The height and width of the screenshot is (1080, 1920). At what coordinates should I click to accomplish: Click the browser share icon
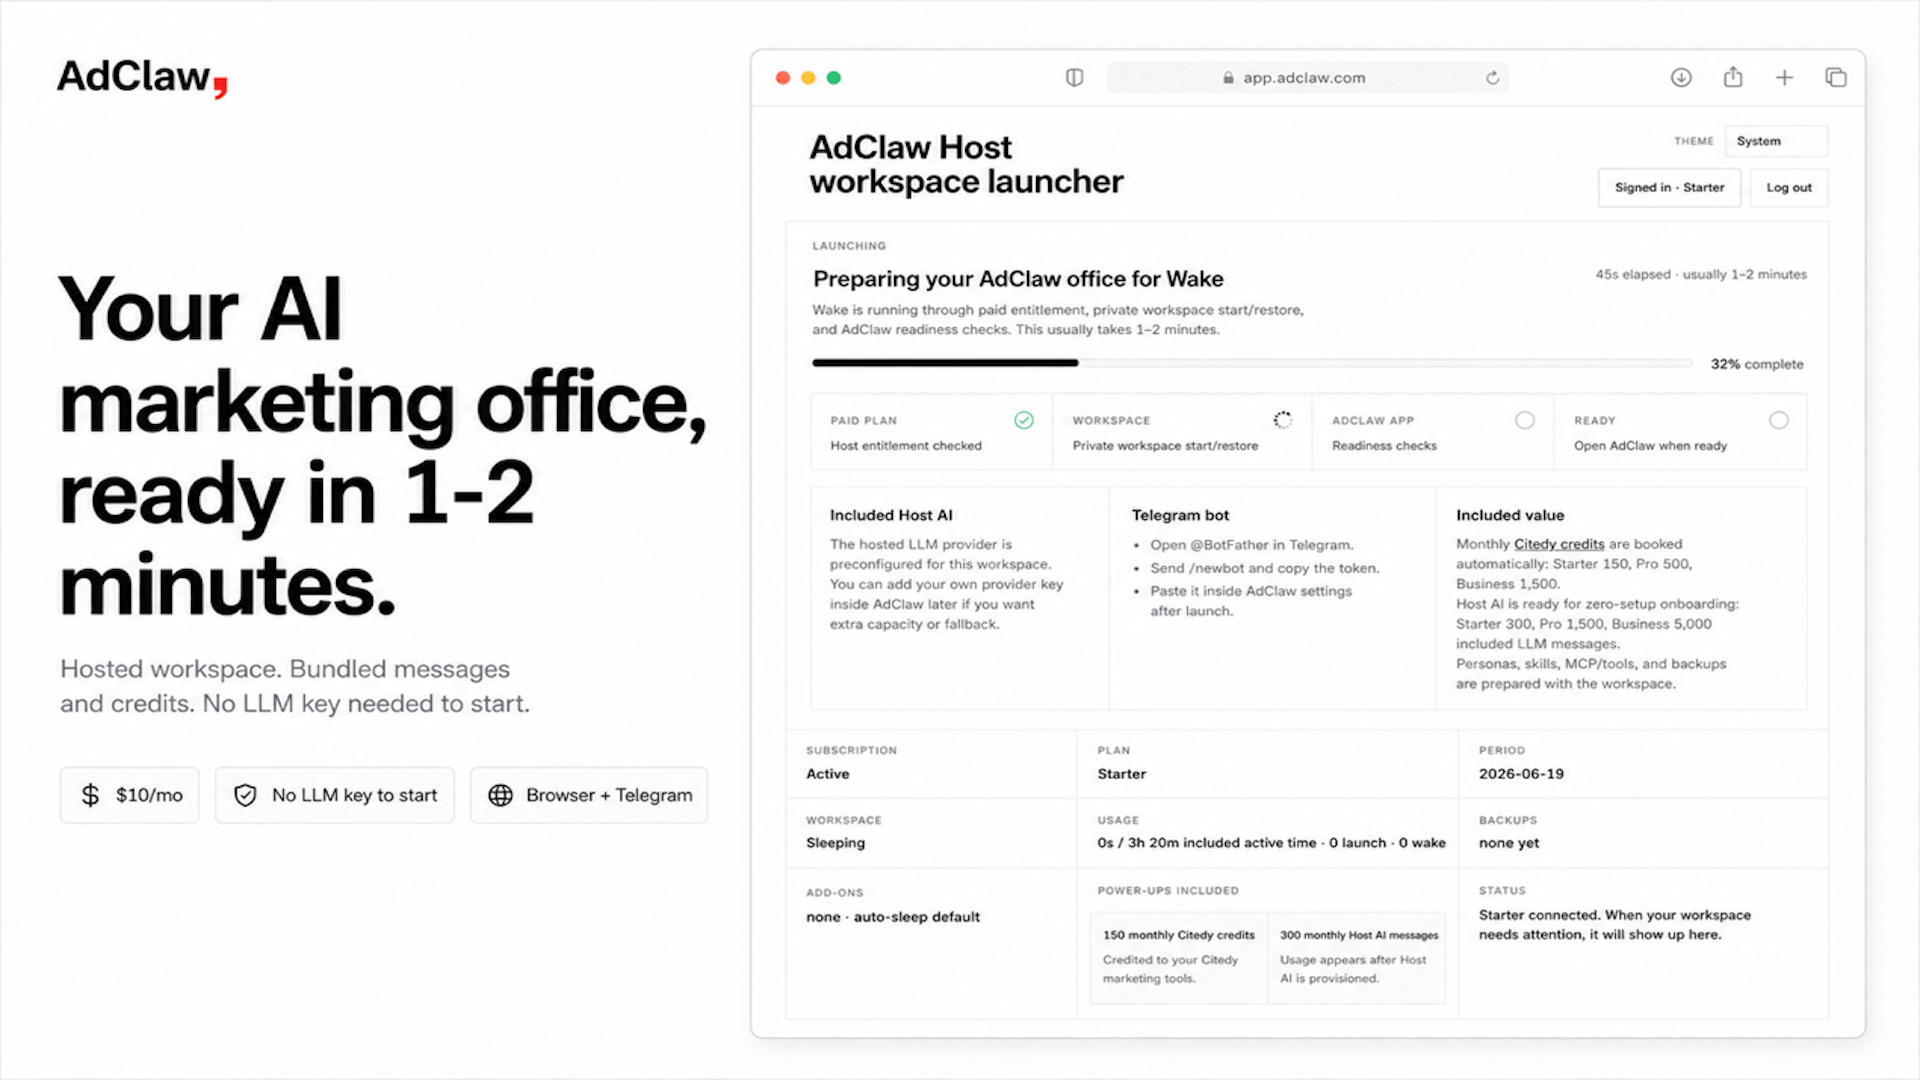(1733, 77)
